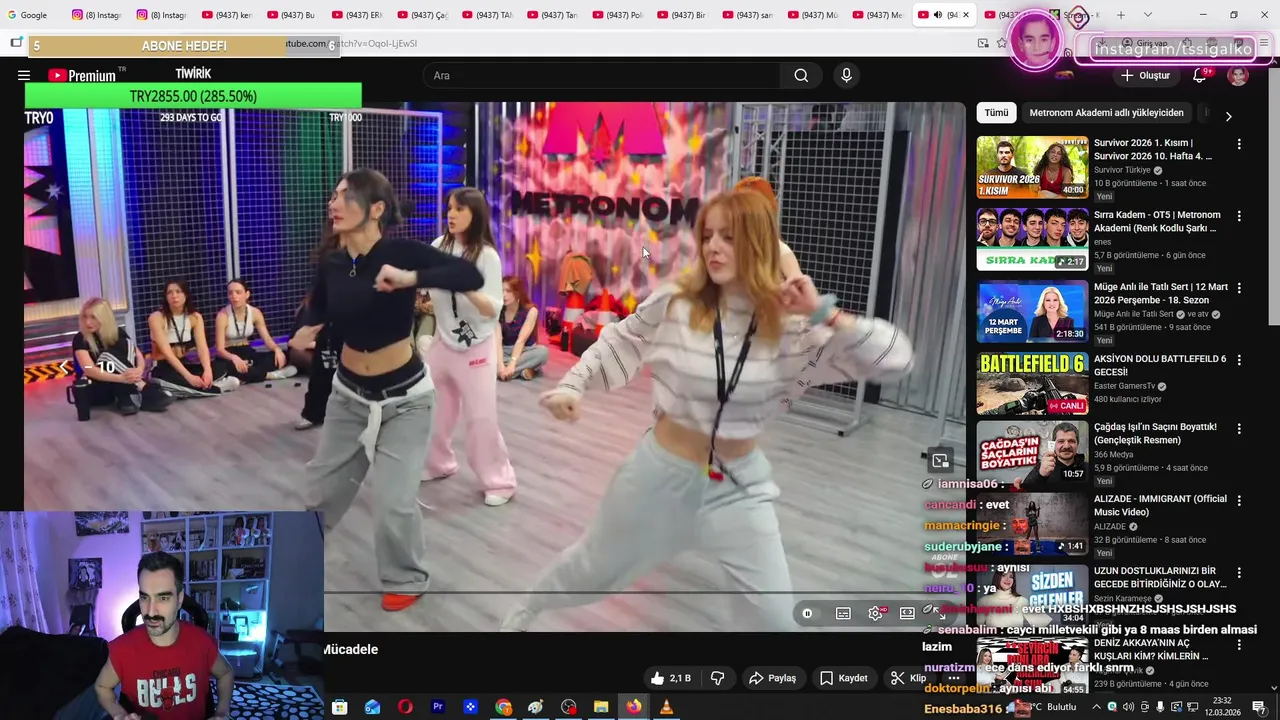Open Microsoft Store from taskbar

(x=339, y=707)
